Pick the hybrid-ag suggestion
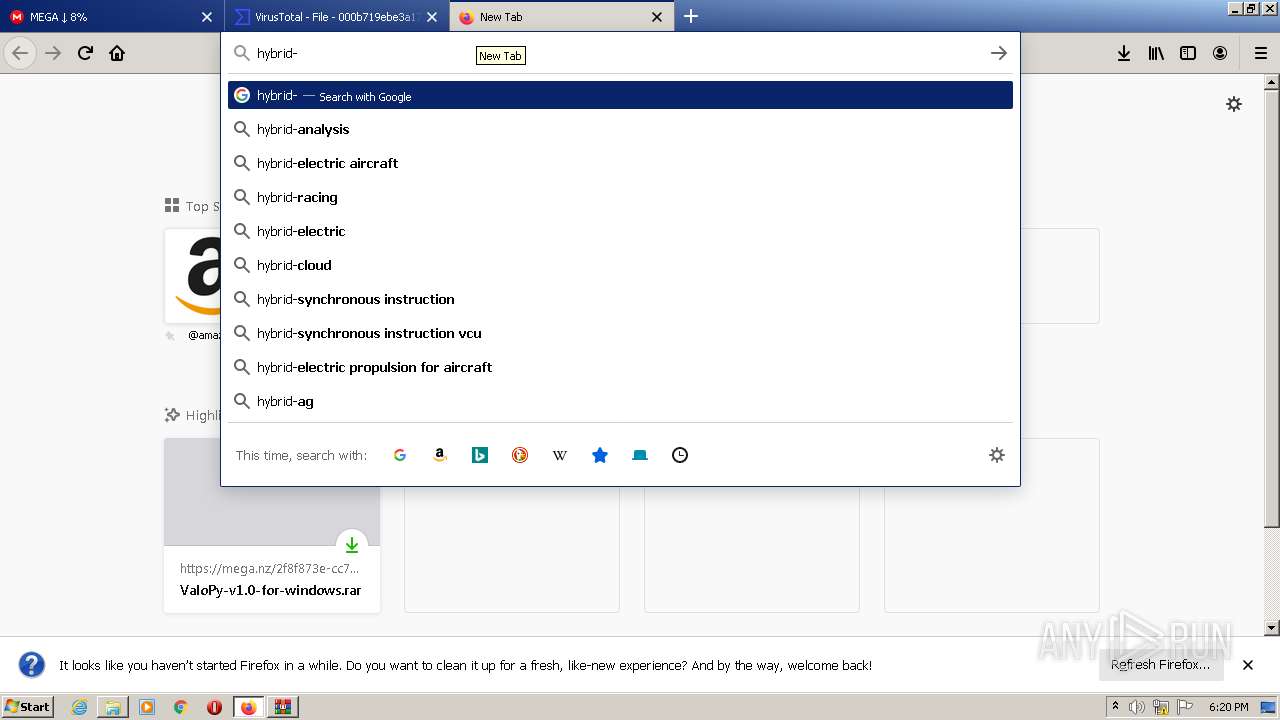This screenshot has width=1280, height=720. tap(620, 401)
